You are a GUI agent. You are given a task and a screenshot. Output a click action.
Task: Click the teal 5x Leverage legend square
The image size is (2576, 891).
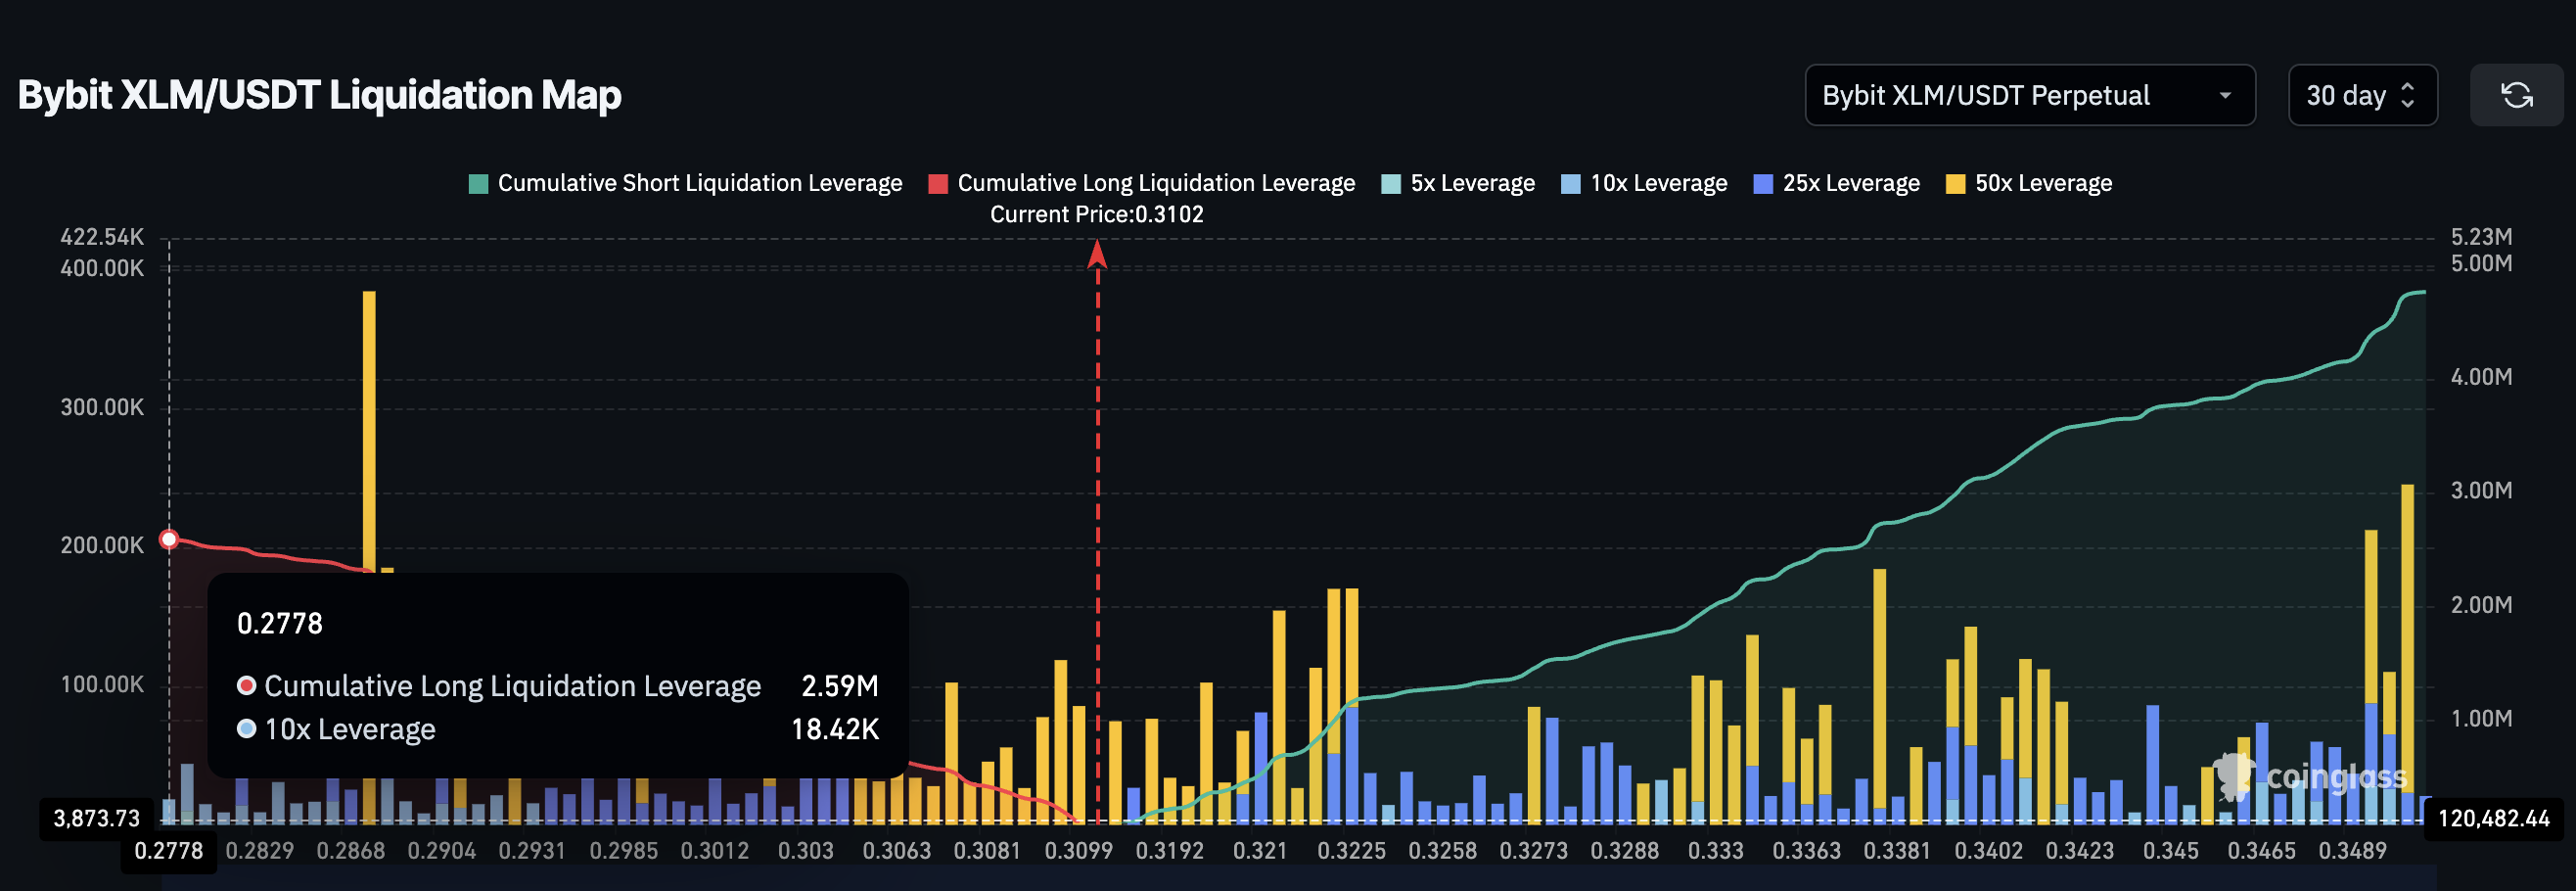[1391, 183]
